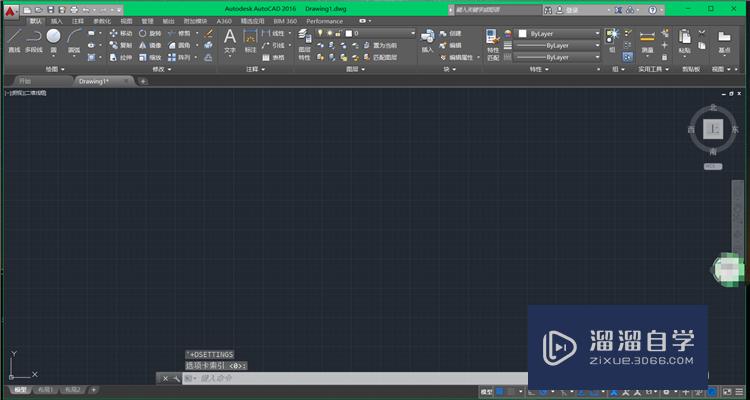Screen dimensions: 750x400
Task: Select the Text (文字) annotation tool
Action: tap(230, 41)
